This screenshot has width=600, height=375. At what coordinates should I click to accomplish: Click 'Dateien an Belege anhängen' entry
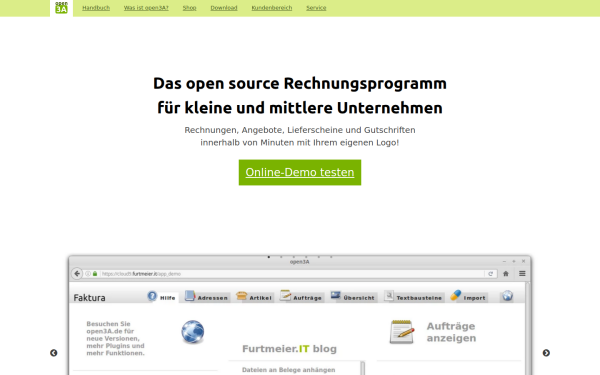(x=289, y=370)
